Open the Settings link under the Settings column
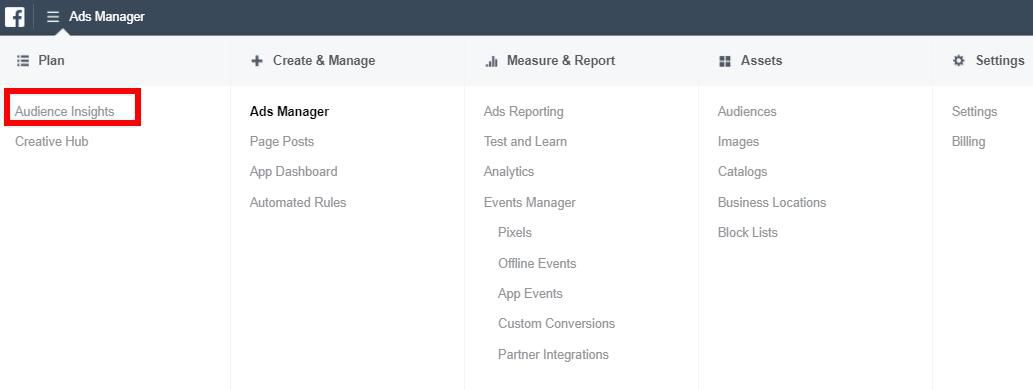The image size is (1033, 390). (974, 111)
